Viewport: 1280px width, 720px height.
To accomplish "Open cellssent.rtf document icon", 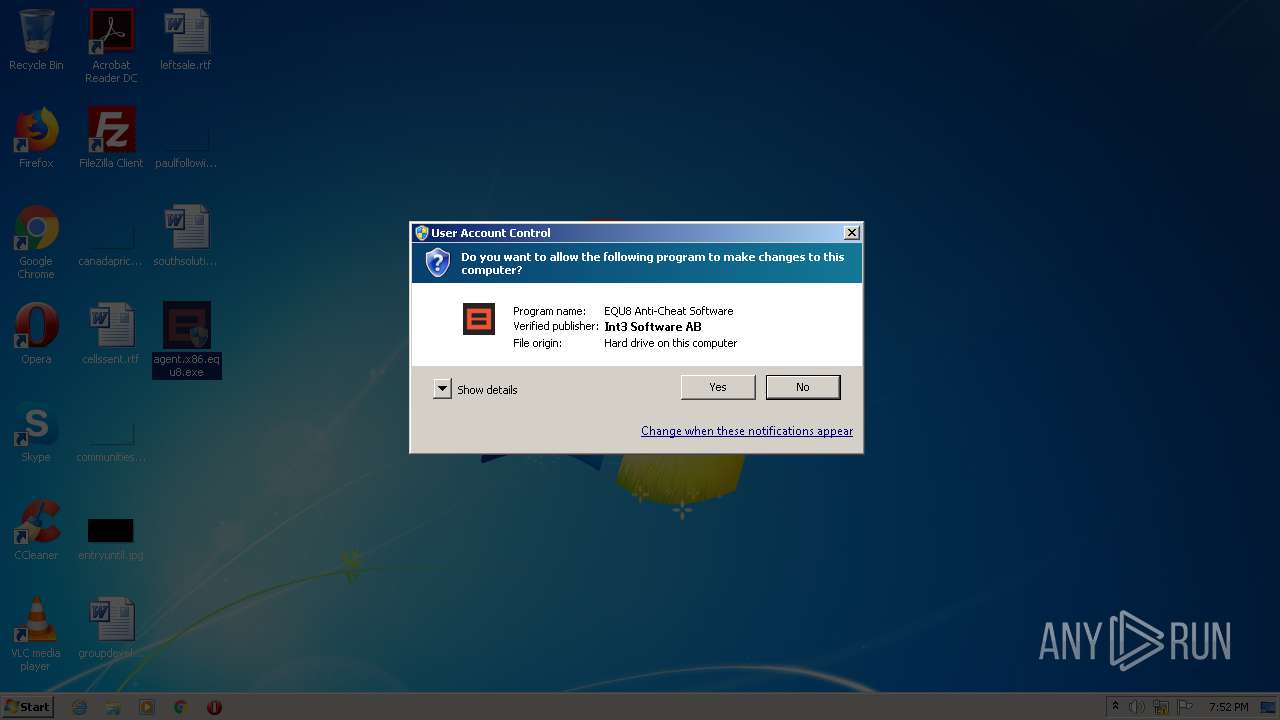I will coord(111,334).
